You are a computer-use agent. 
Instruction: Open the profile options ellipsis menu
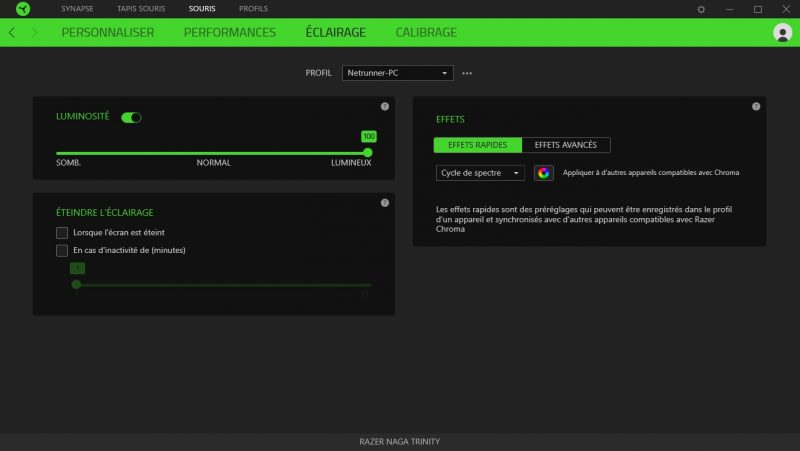coord(467,73)
